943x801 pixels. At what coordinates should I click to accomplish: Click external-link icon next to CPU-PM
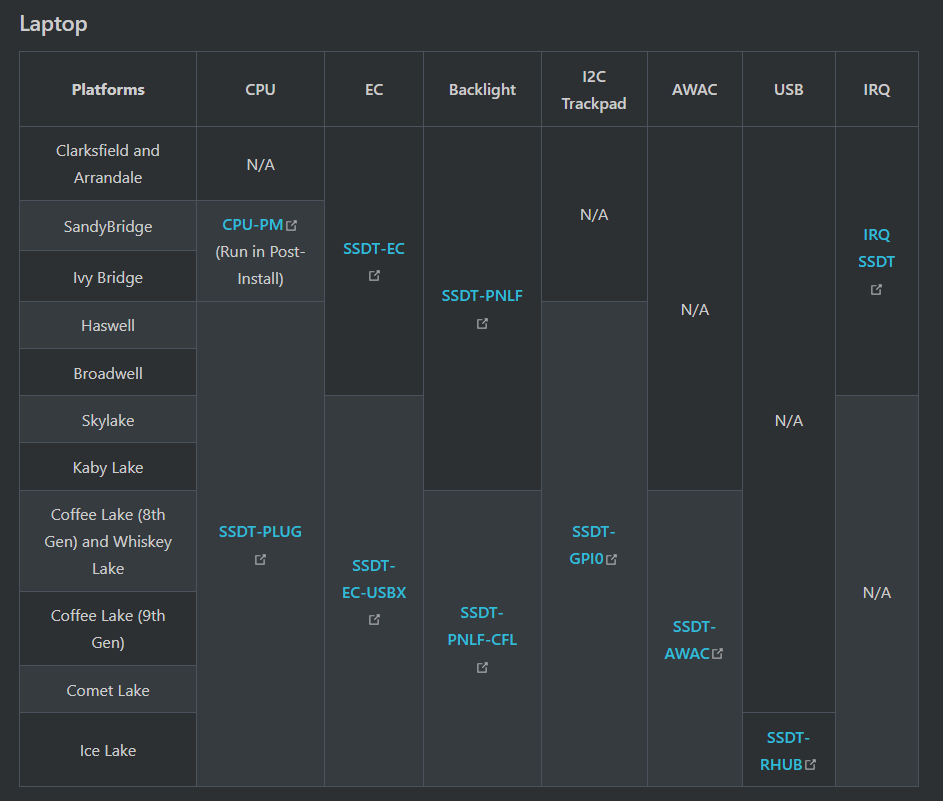(292, 226)
